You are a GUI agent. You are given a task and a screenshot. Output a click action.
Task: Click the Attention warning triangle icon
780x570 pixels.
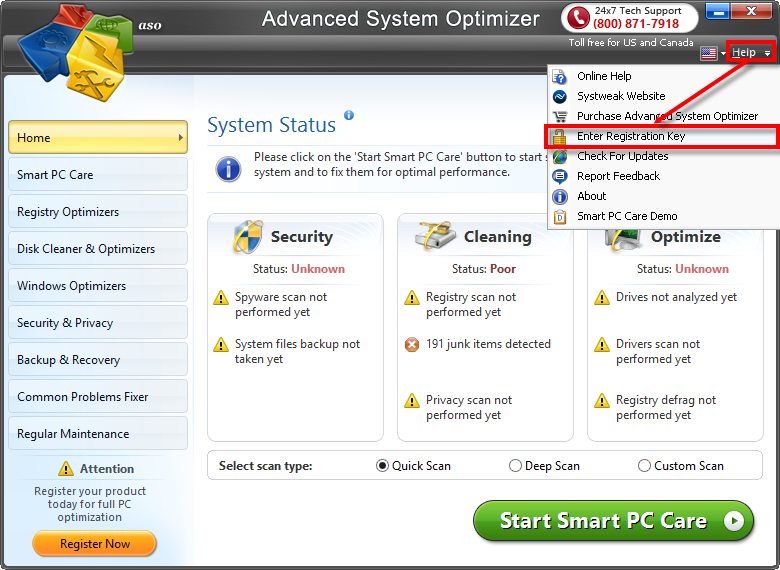66,469
